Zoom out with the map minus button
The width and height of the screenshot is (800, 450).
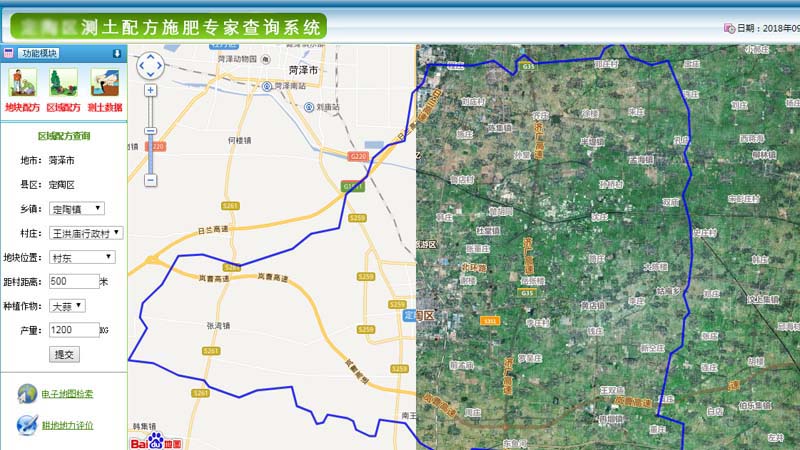[x=150, y=180]
